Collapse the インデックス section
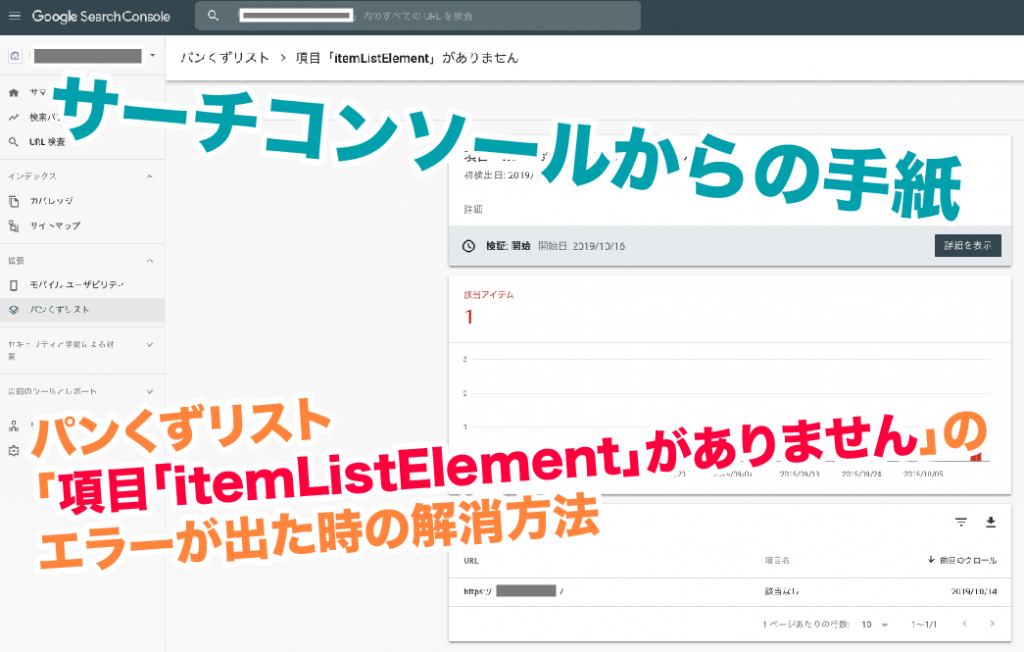 (150, 176)
